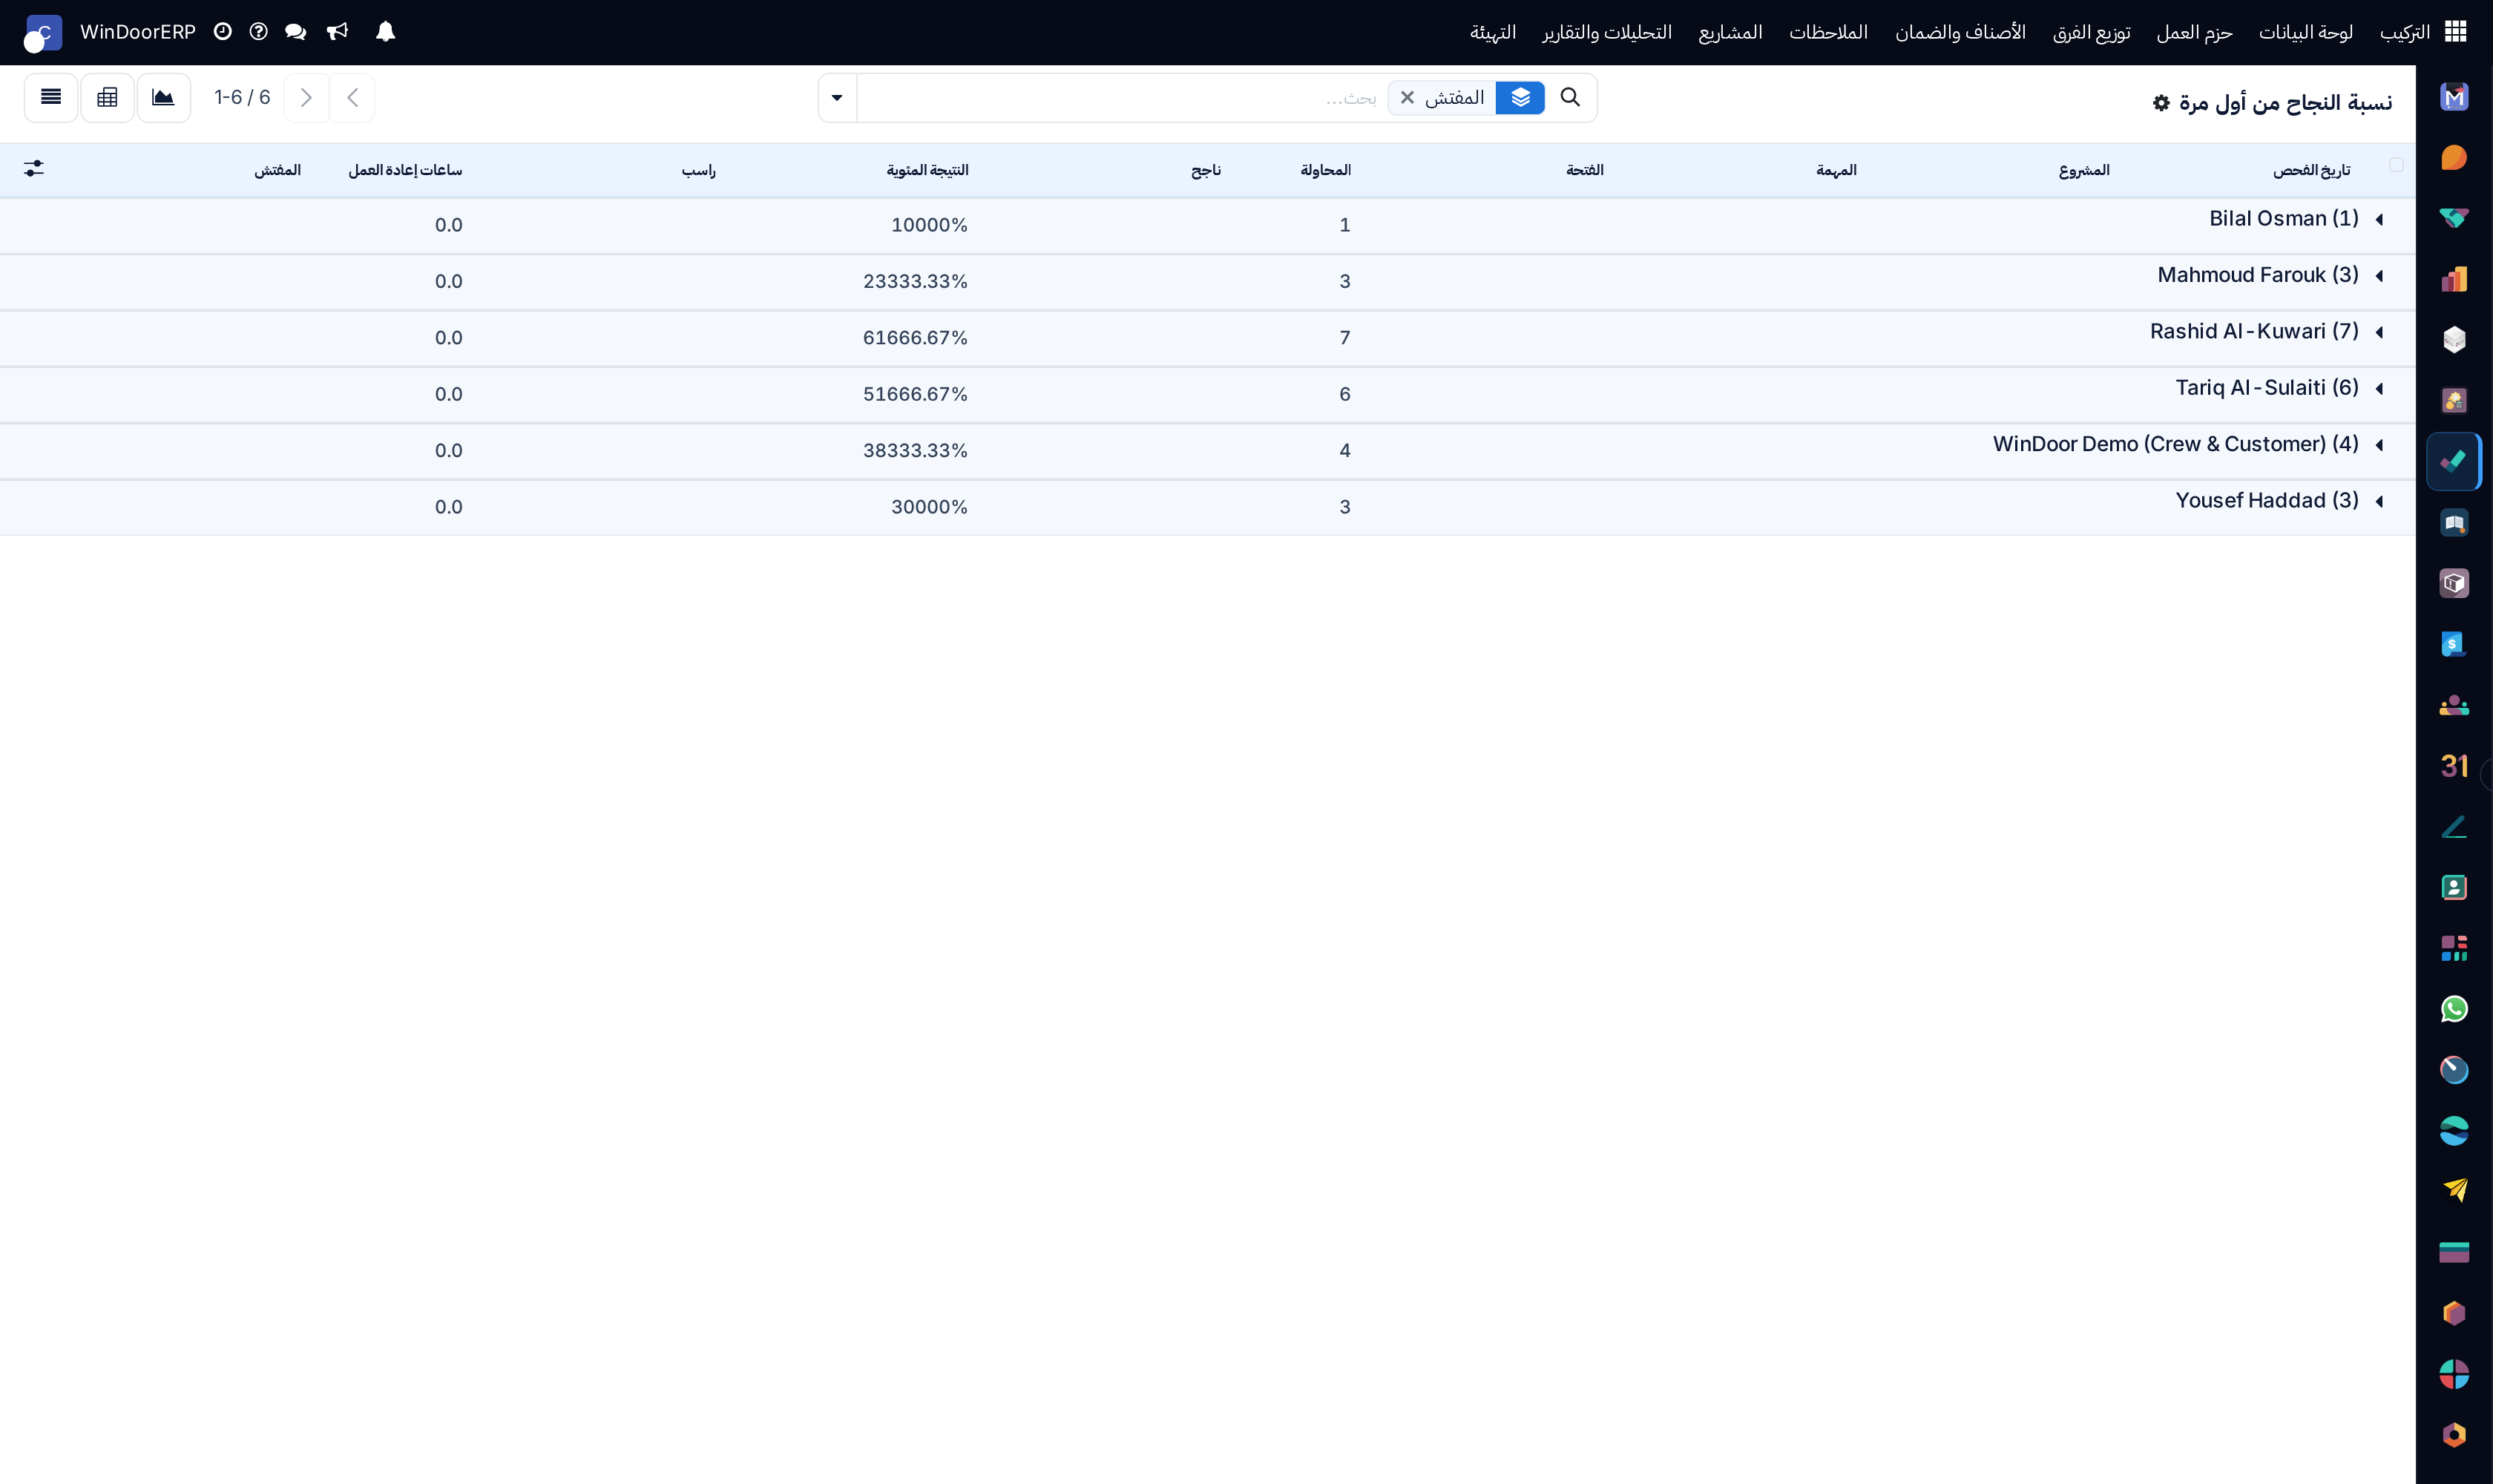Open the teal and blue waves app

coord(2454,1131)
